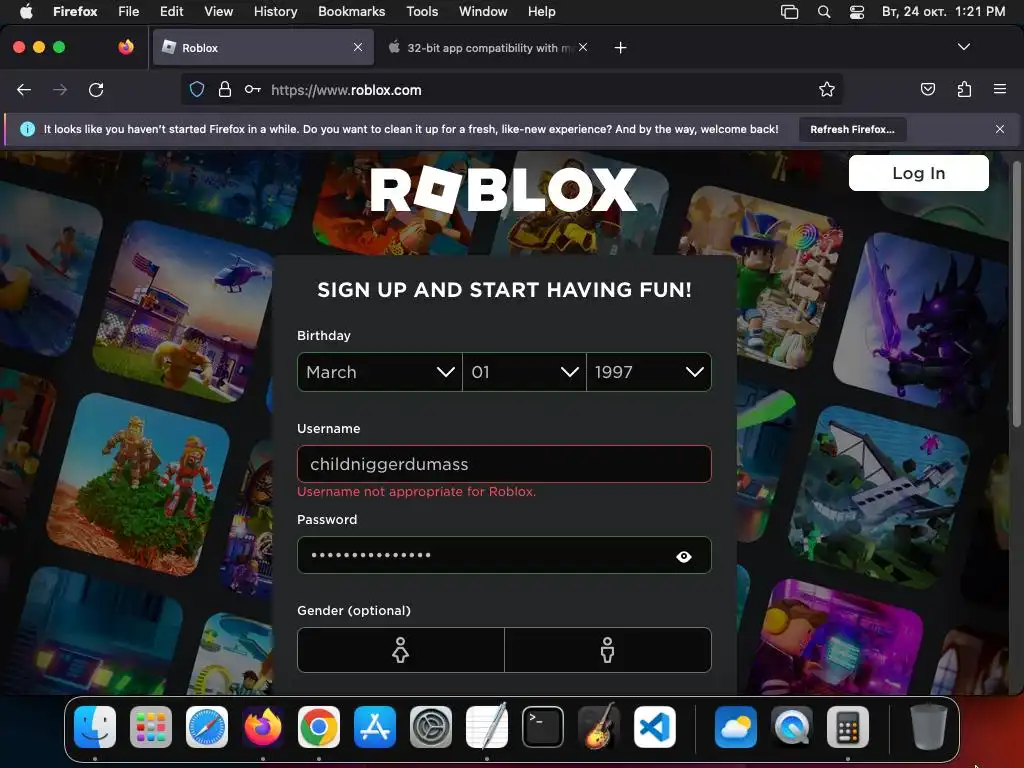View site security via the padlock icon
Image resolution: width=1024 pixels, height=768 pixels.
[225, 89]
